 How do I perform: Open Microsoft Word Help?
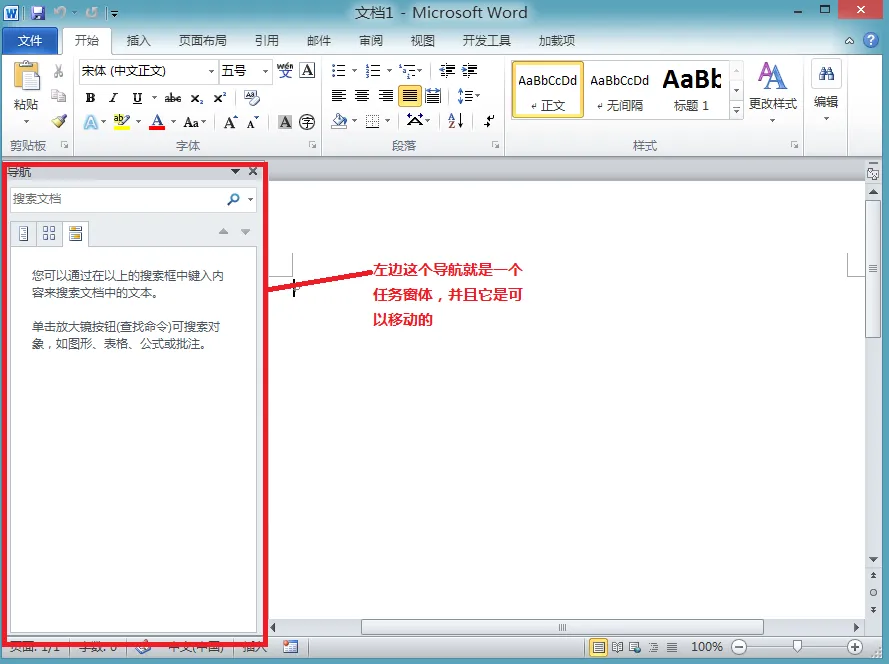click(x=871, y=40)
